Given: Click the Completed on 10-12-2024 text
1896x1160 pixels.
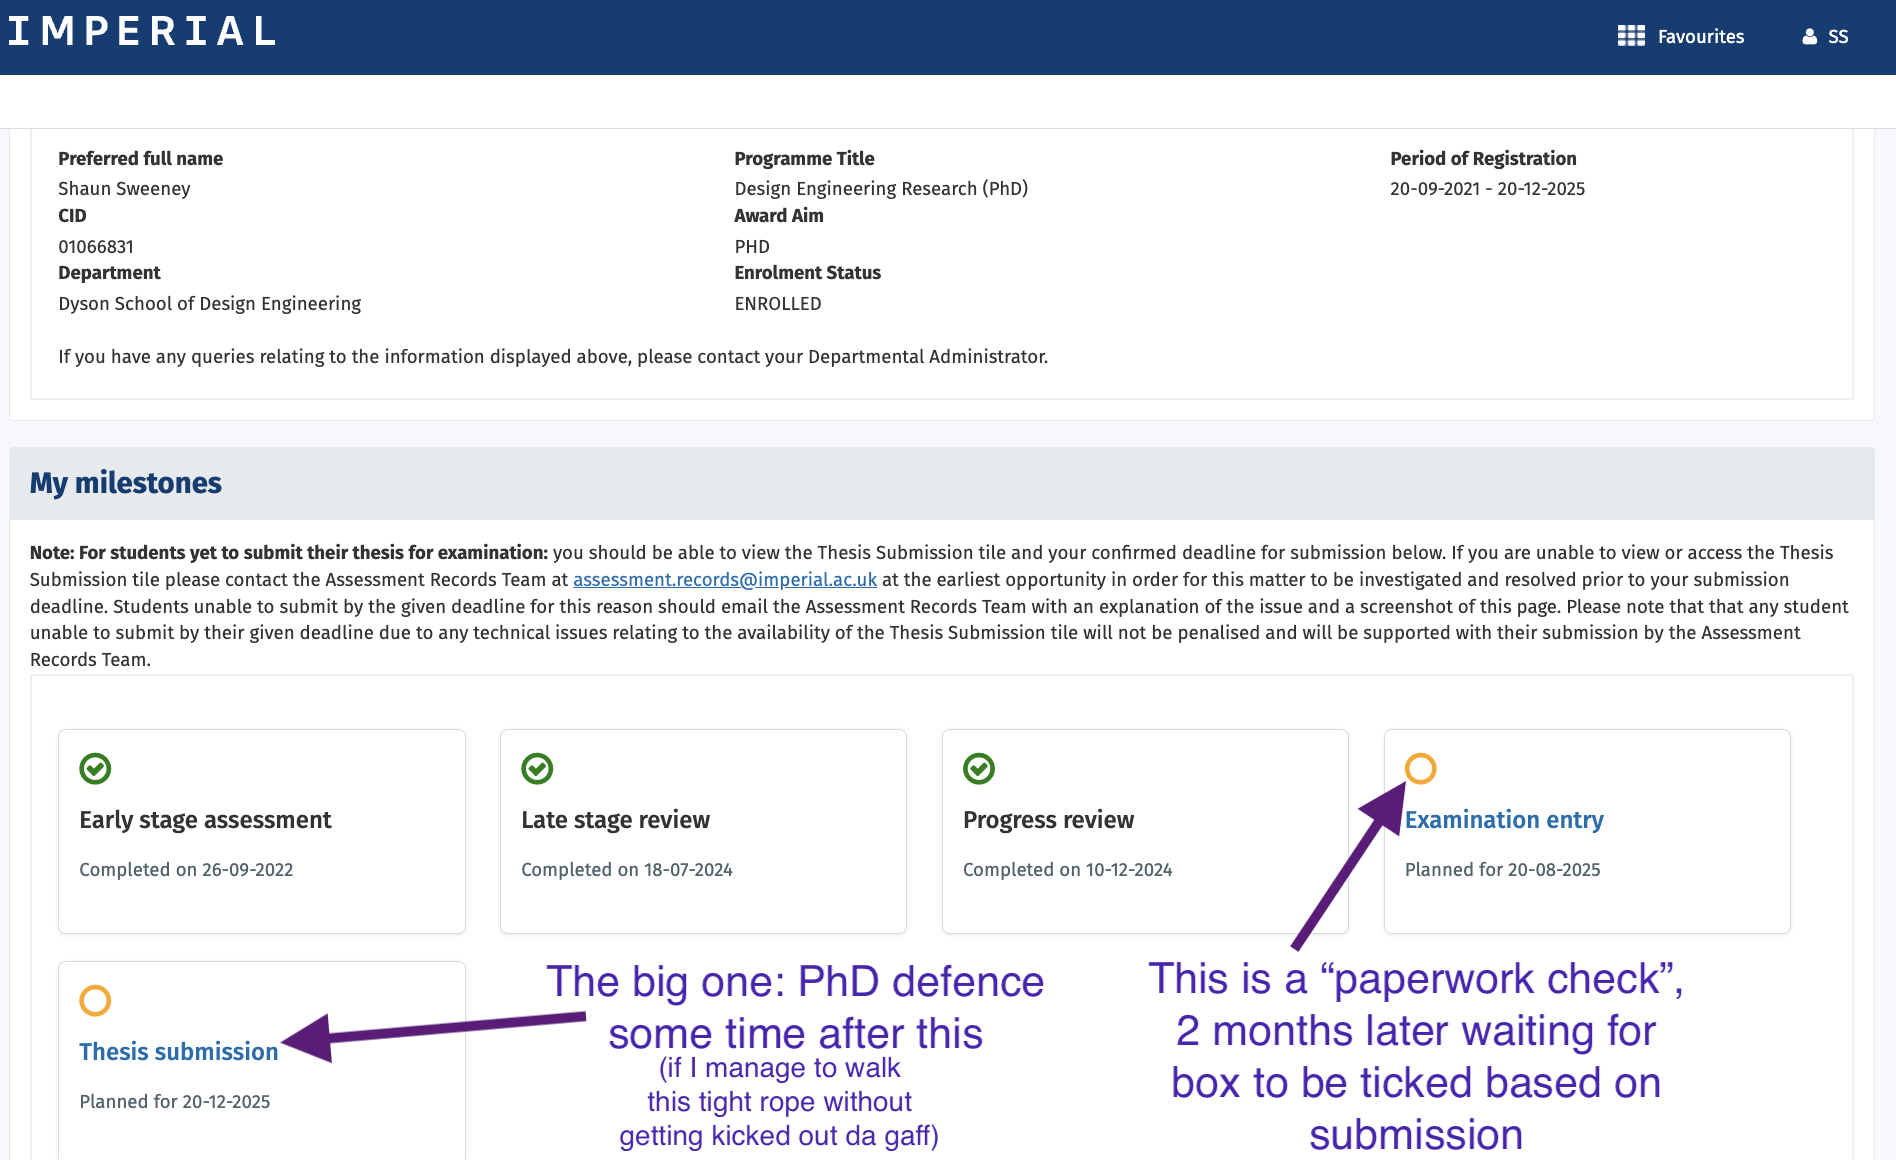Looking at the screenshot, I should tap(1067, 870).
